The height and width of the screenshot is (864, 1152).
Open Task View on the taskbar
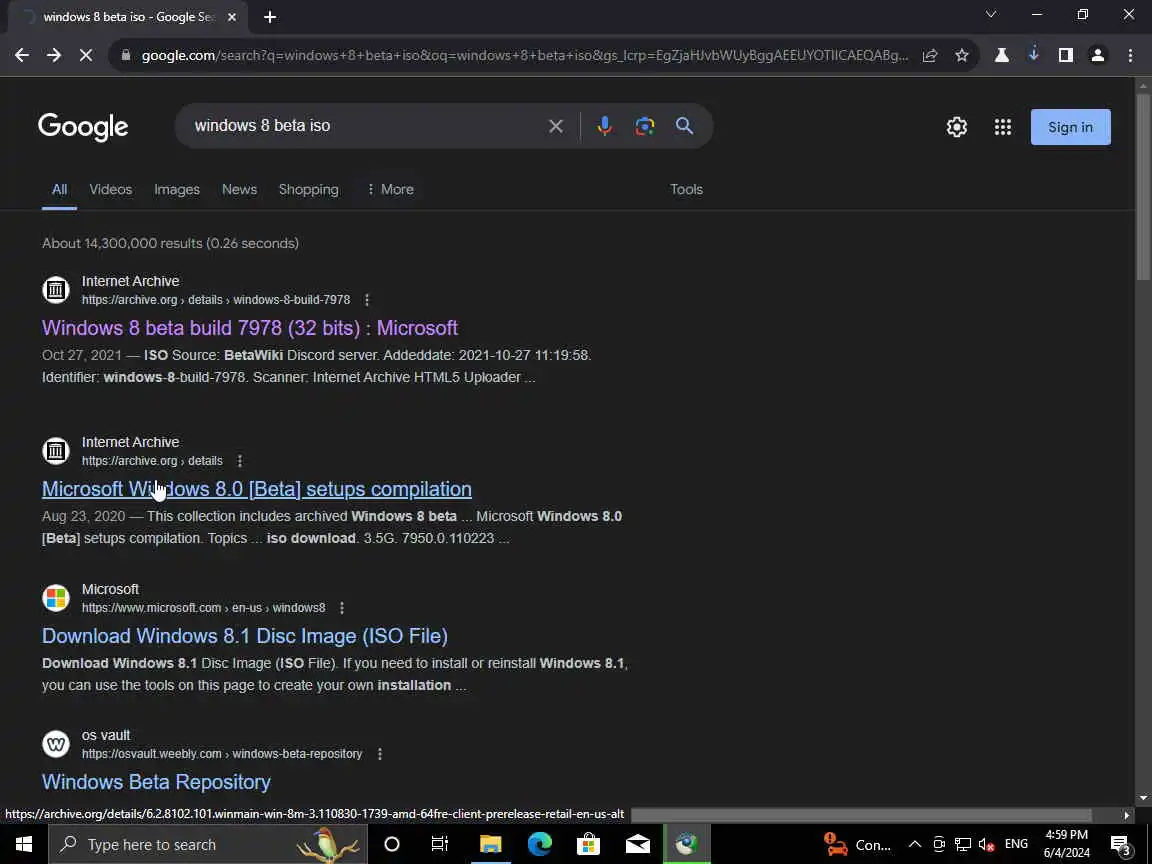click(439, 844)
